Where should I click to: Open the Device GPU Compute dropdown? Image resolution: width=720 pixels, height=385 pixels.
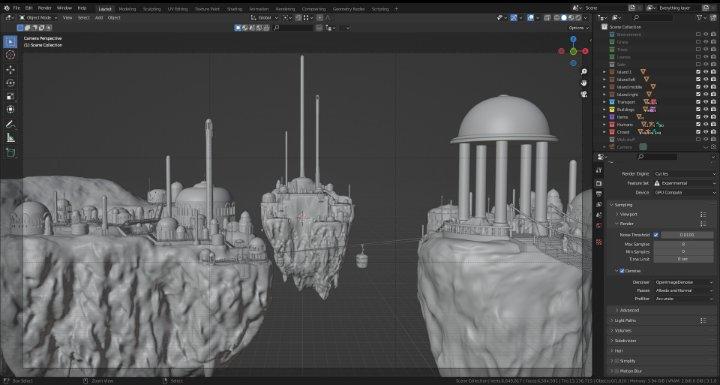pos(685,192)
